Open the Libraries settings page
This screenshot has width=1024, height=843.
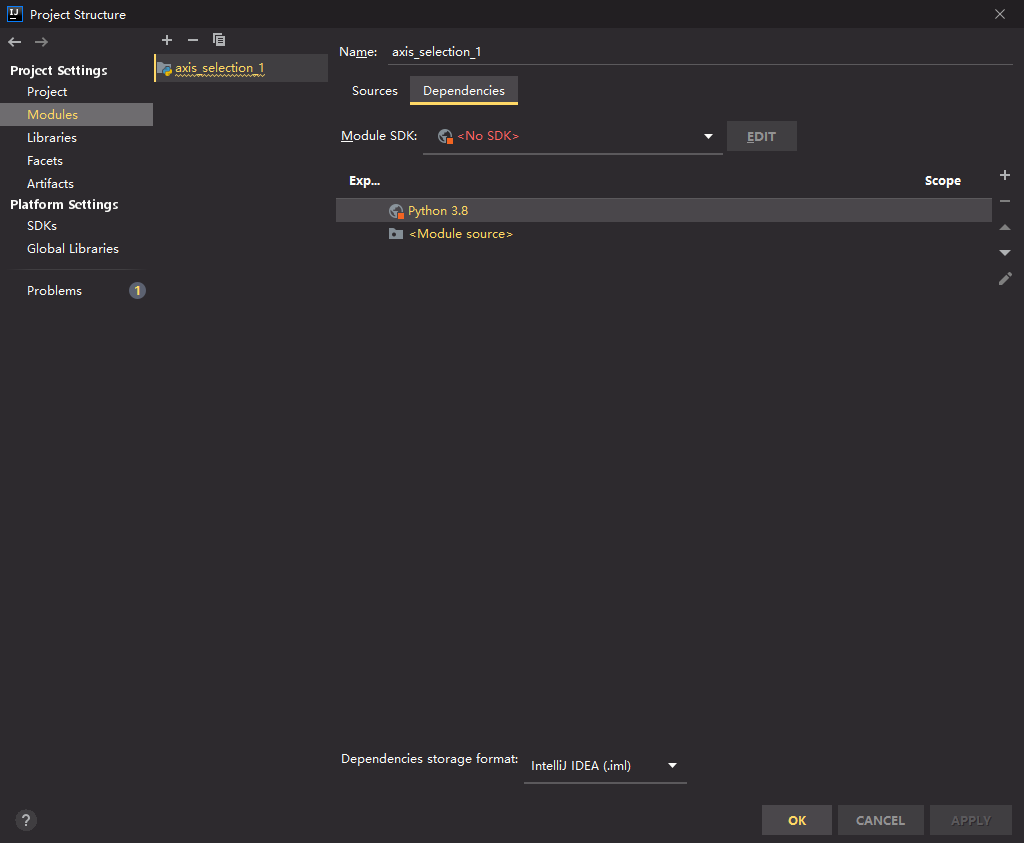pyautogui.click(x=52, y=138)
